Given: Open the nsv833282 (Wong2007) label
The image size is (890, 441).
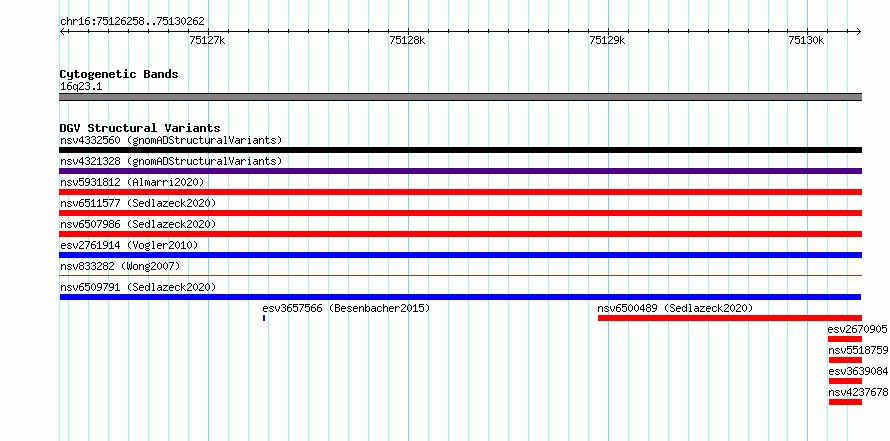Looking at the screenshot, I should point(120,266).
